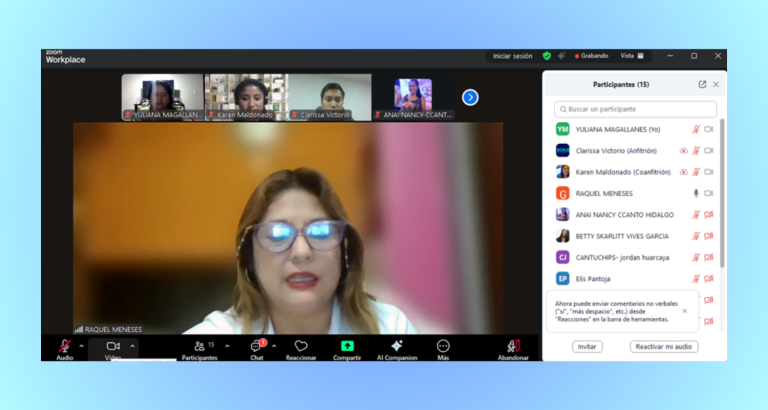768x410 pixels.
Task: Expand the Participantes options arrow
Action: pos(227,346)
